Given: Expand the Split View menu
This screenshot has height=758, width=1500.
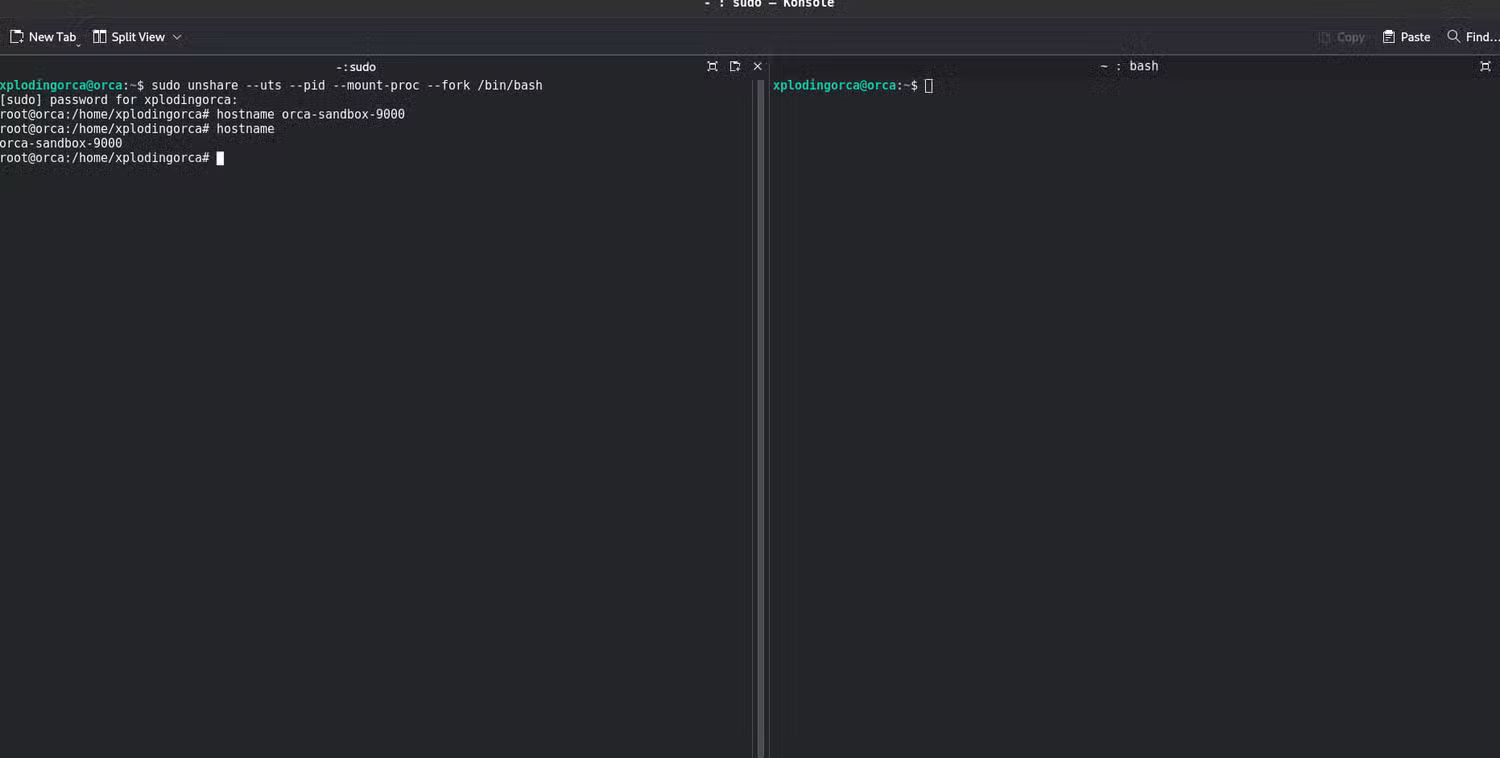Looking at the screenshot, I should coord(138,37).
